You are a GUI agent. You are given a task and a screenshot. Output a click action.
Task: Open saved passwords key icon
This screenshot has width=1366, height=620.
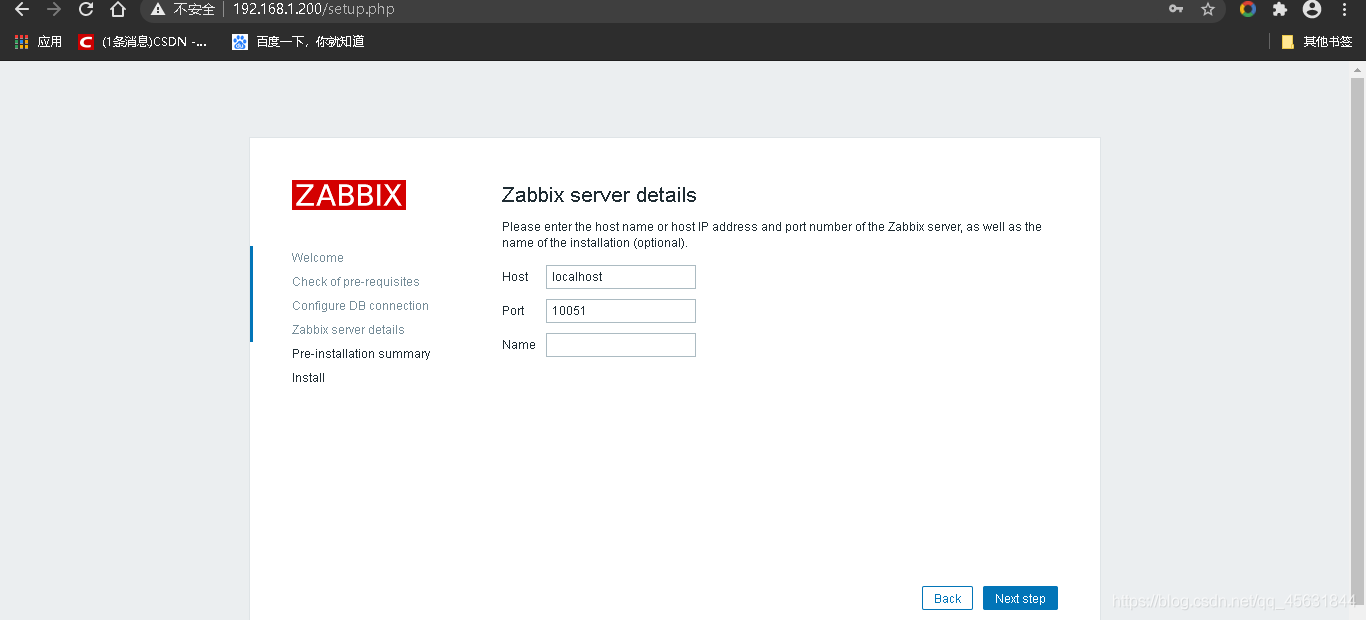pyautogui.click(x=1176, y=9)
